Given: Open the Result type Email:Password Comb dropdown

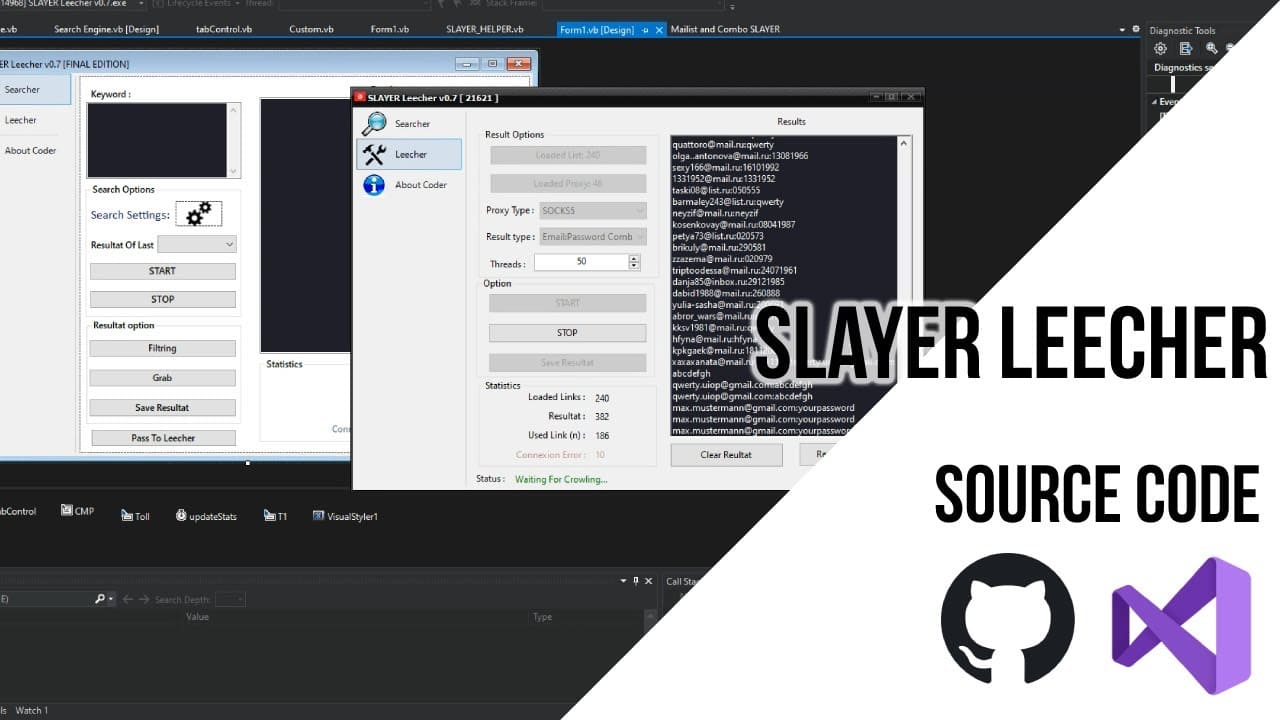Looking at the screenshot, I should point(593,237).
